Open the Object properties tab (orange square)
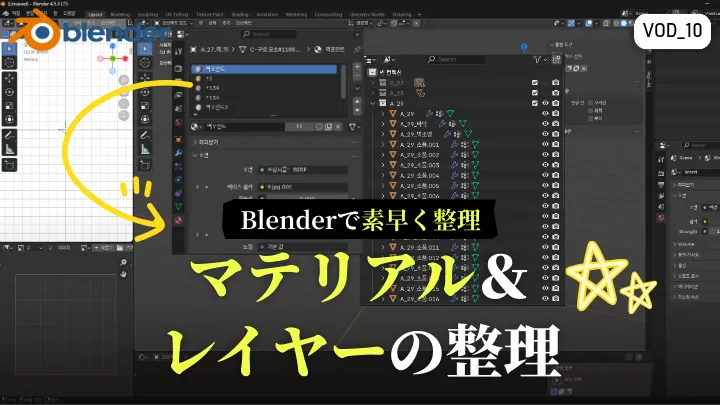Viewport: 720px width, 405px height. tap(178, 140)
